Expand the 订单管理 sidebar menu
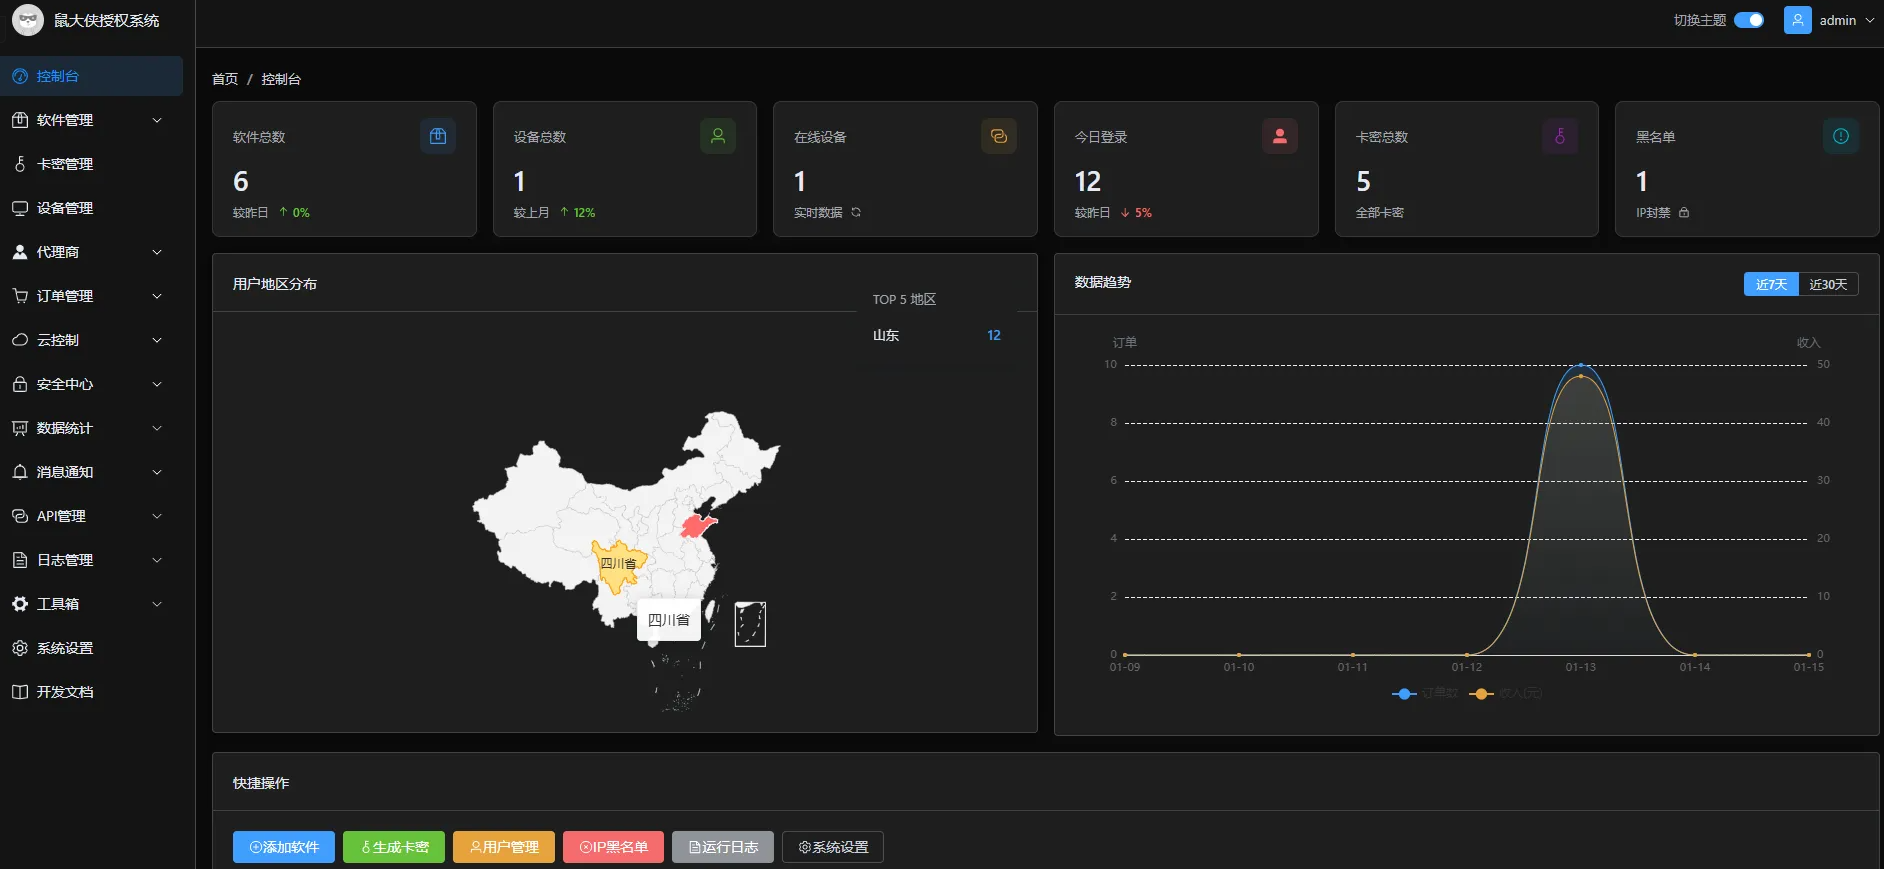 tap(90, 296)
